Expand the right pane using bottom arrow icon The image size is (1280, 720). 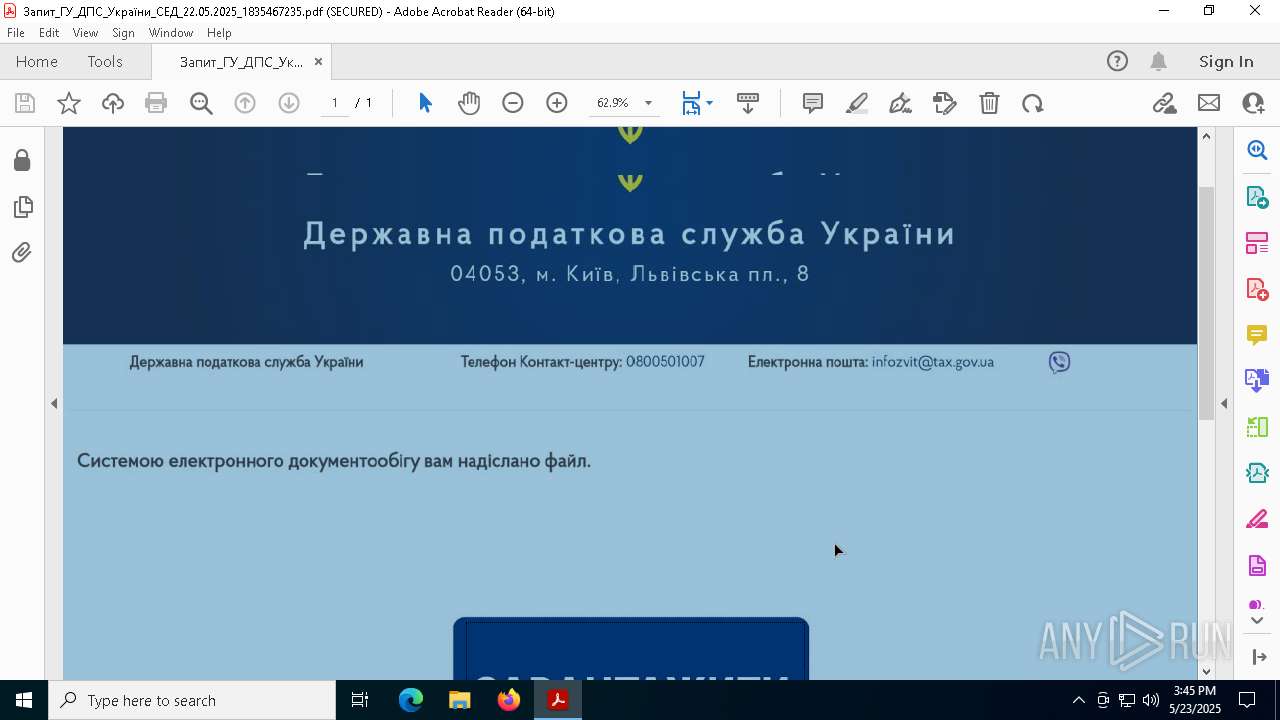1258,657
